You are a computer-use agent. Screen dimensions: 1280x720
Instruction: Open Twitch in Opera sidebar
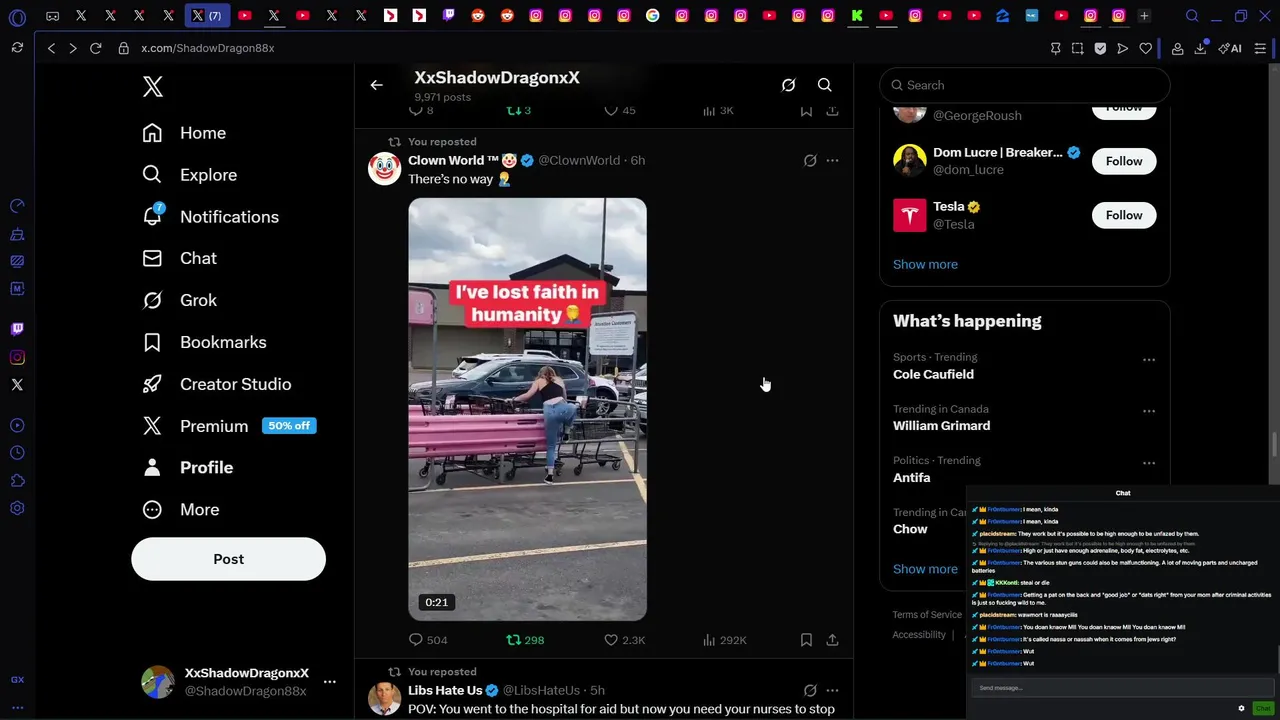click(17, 329)
